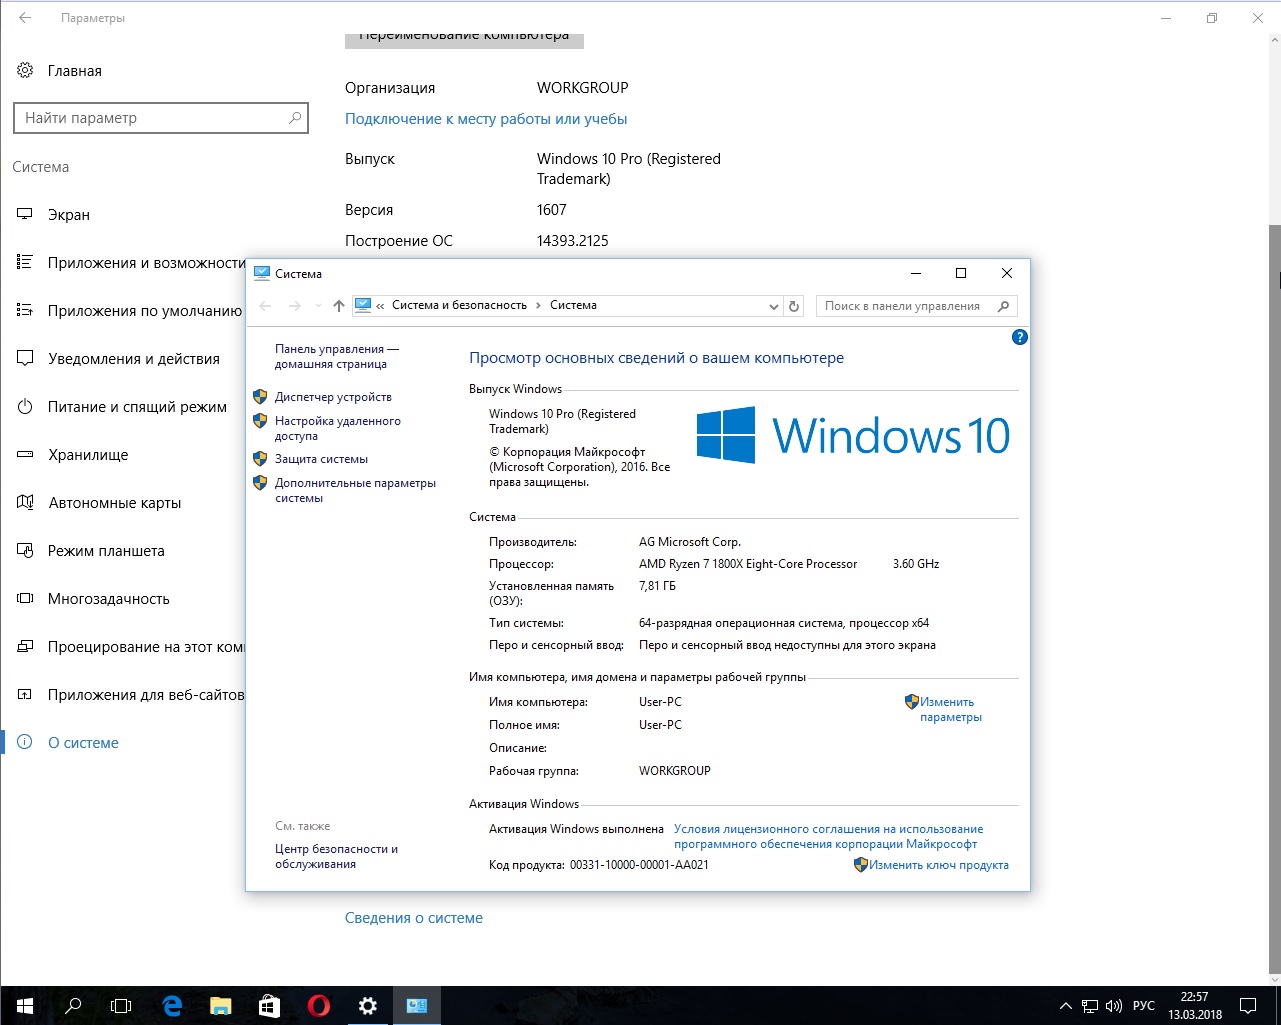Refresh the Система control panel address bar
Viewport: 1281px width, 1025px height.
tap(794, 306)
